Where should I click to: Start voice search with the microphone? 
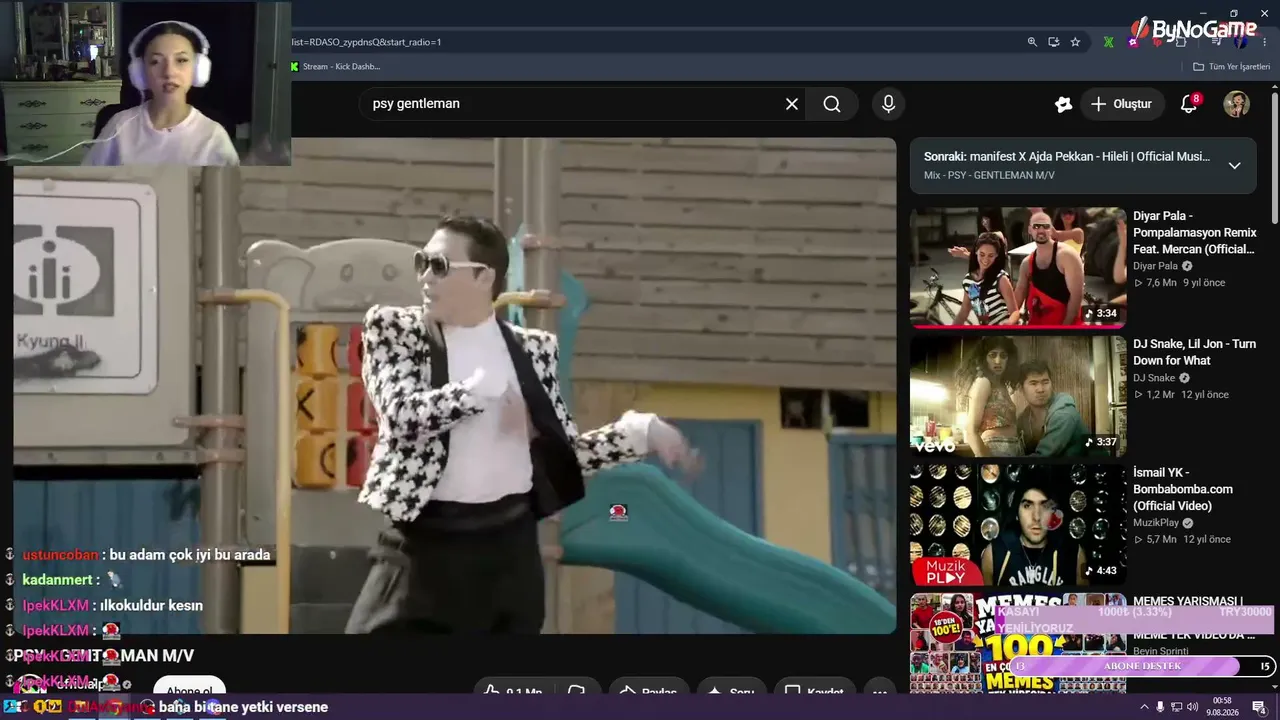(888, 104)
